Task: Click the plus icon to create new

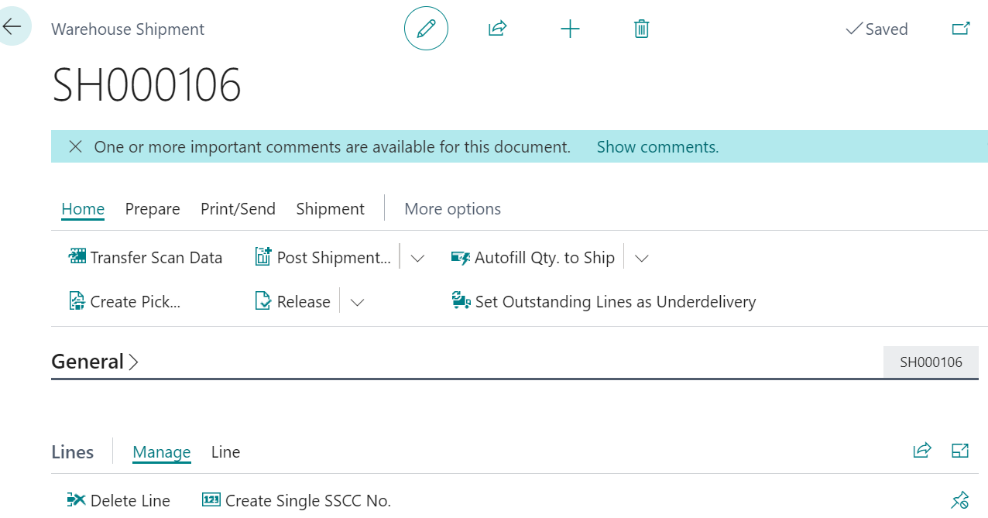Action: 570,29
